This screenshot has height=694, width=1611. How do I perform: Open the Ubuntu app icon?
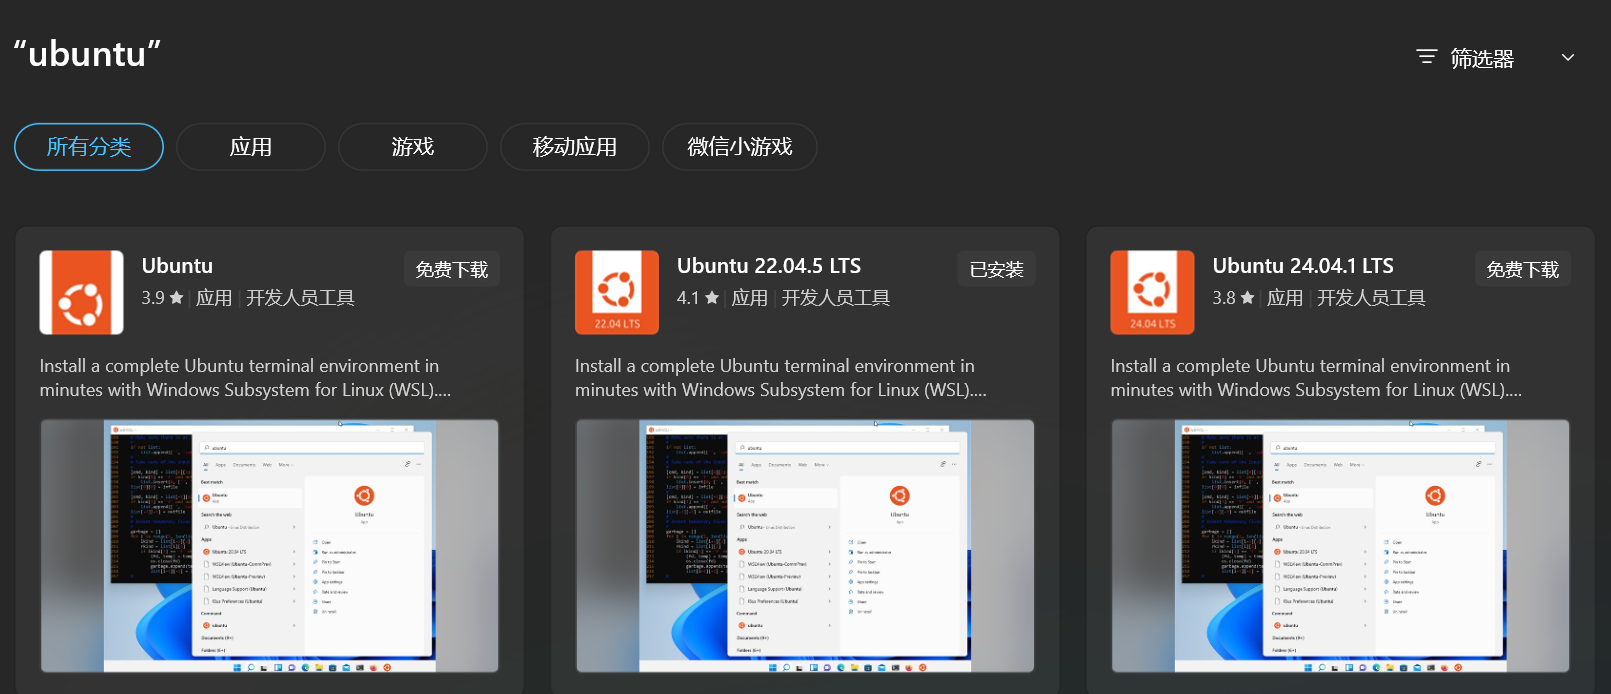tap(81, 292)
